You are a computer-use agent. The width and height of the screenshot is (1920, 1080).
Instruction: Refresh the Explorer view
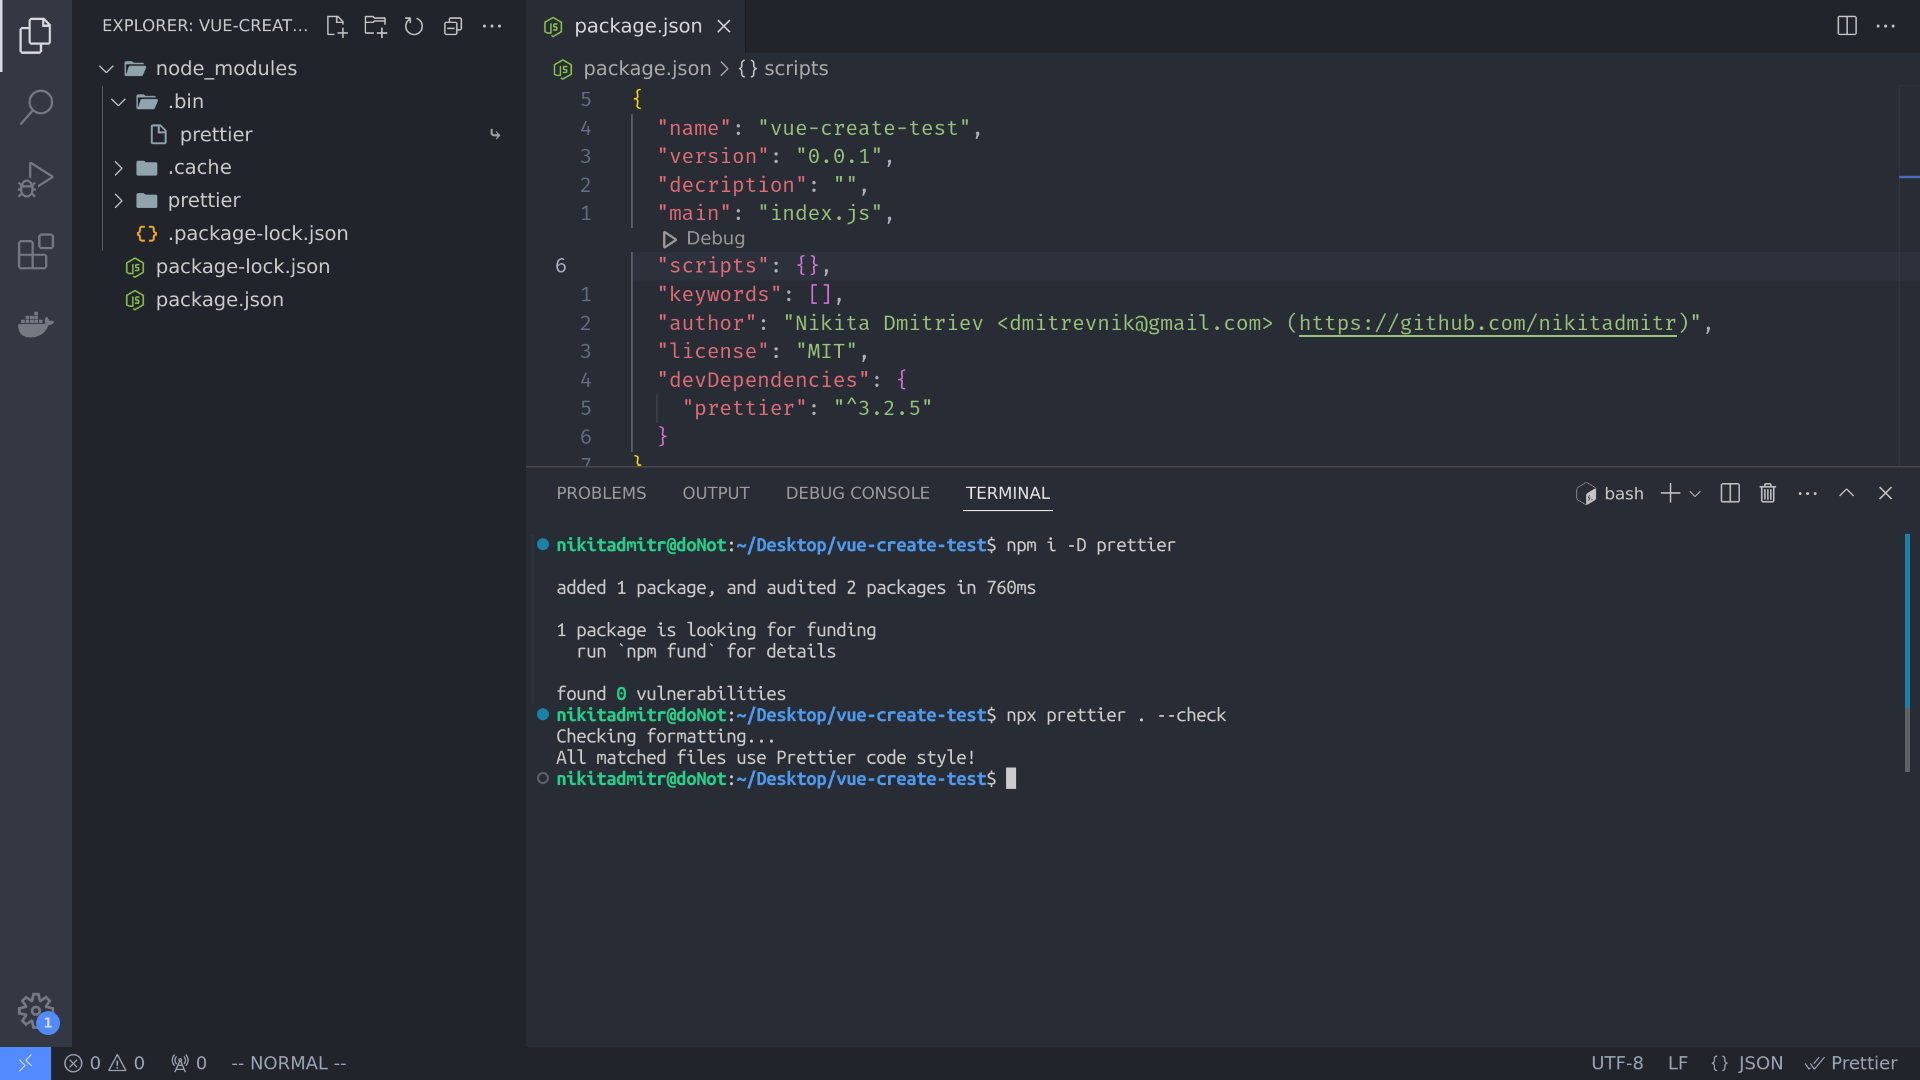point(414,26)
